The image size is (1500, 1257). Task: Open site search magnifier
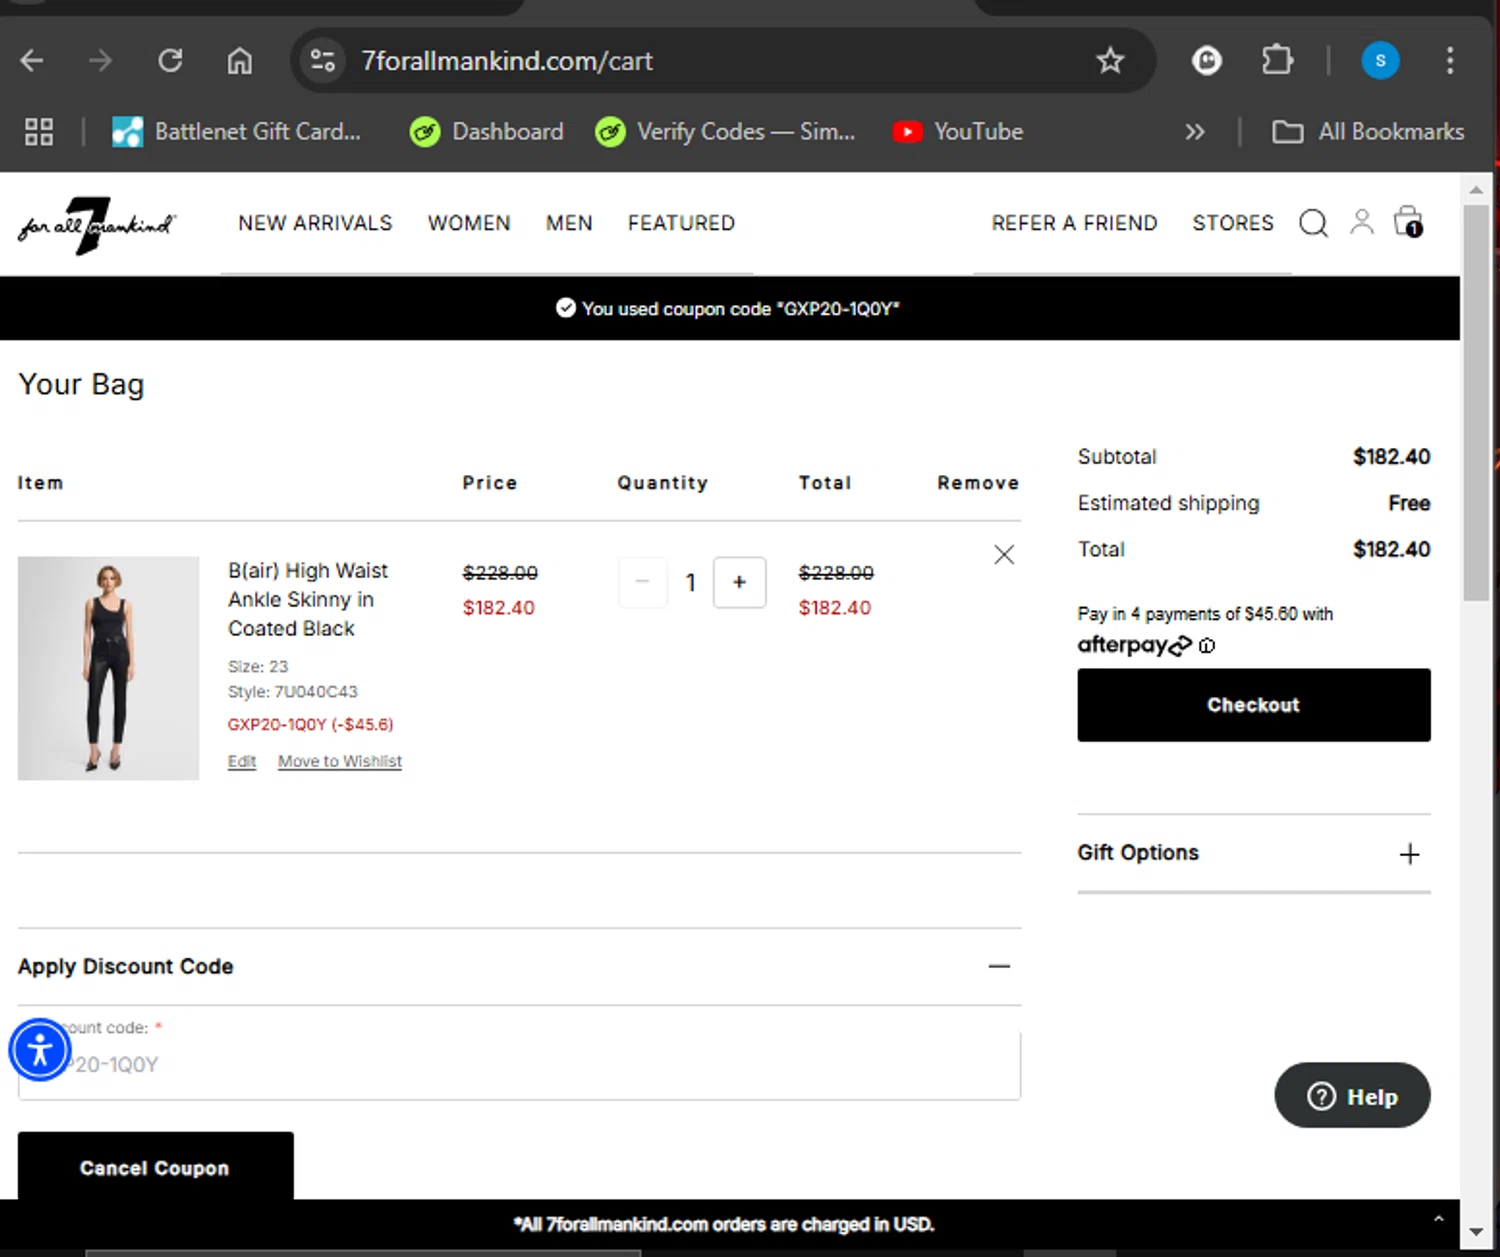[x=1313, y=223]
